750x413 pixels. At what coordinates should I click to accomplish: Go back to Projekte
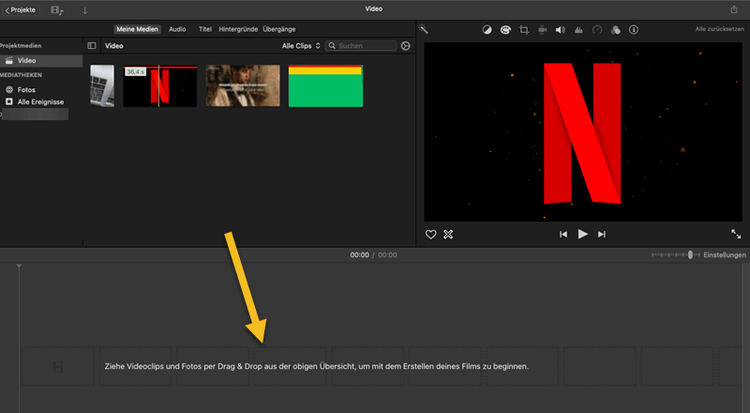point(20,10)
